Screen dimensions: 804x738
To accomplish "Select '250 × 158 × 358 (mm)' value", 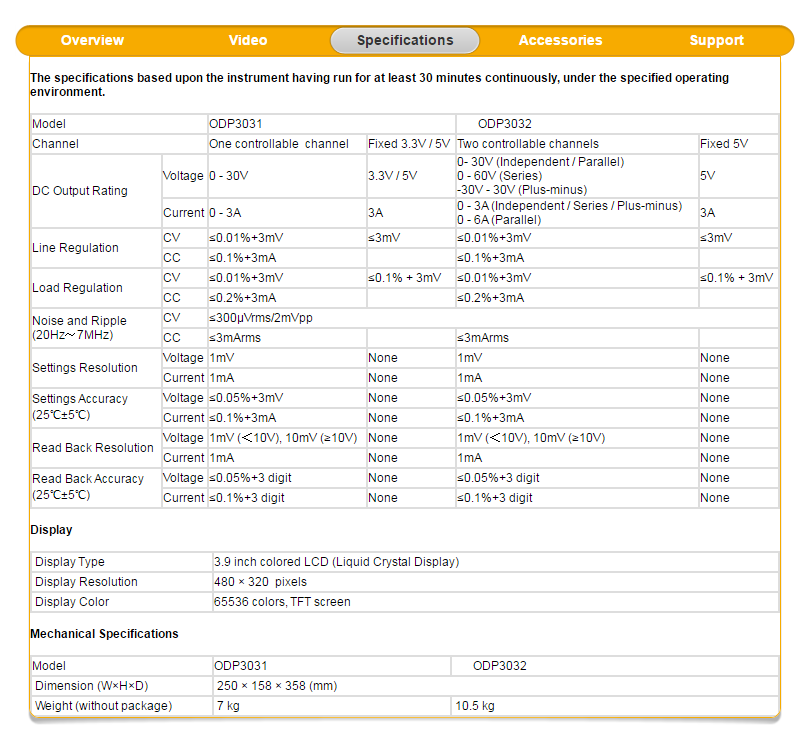I will [x=277, y=686].
